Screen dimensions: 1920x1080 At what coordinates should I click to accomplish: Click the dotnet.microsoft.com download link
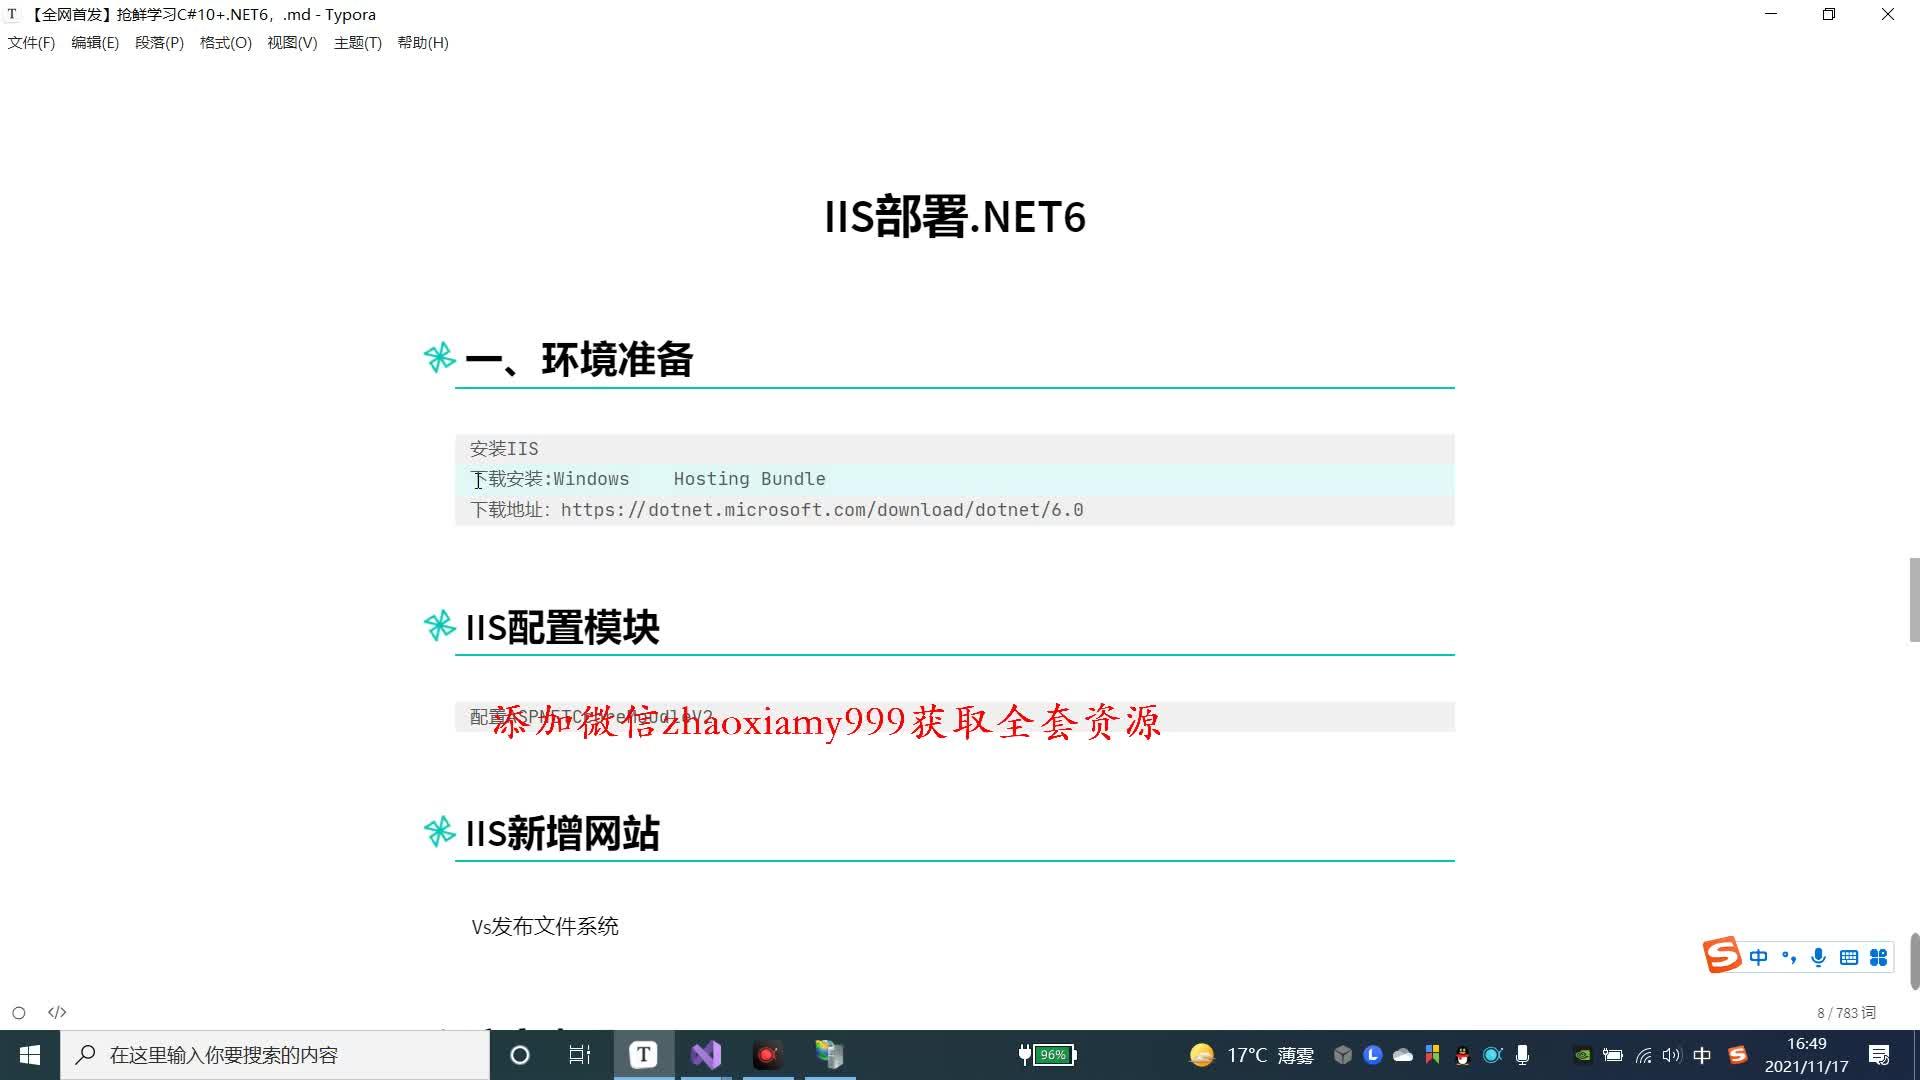[x=822, y=510]
